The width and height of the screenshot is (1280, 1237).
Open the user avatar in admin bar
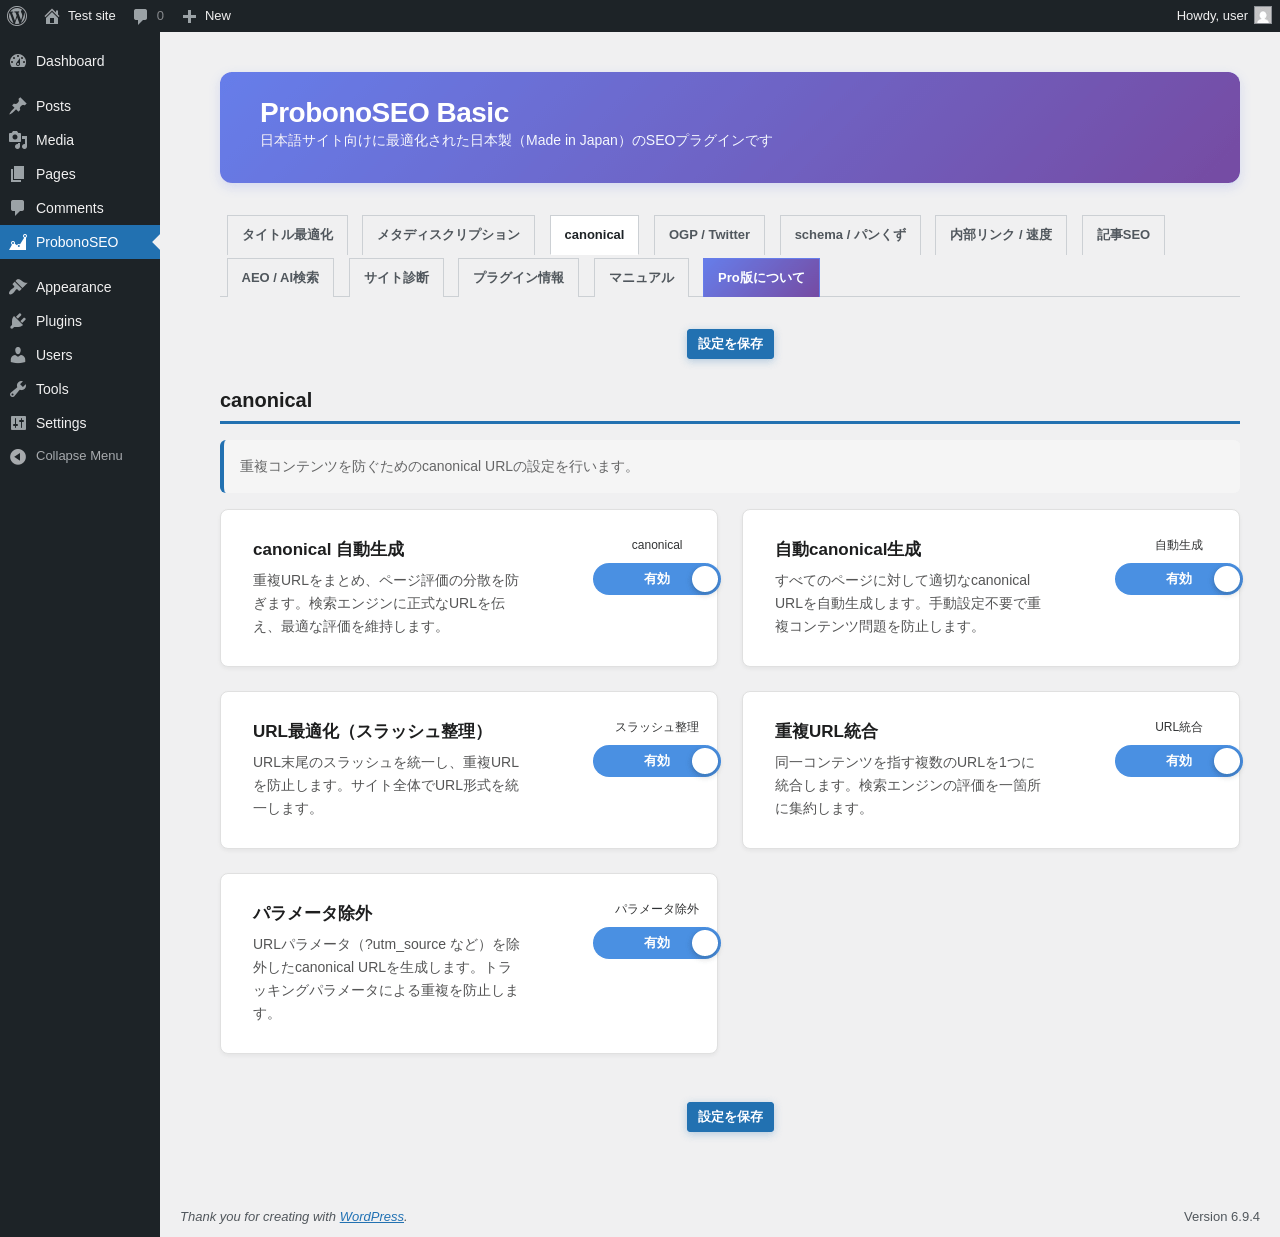tap(1263, 16)
